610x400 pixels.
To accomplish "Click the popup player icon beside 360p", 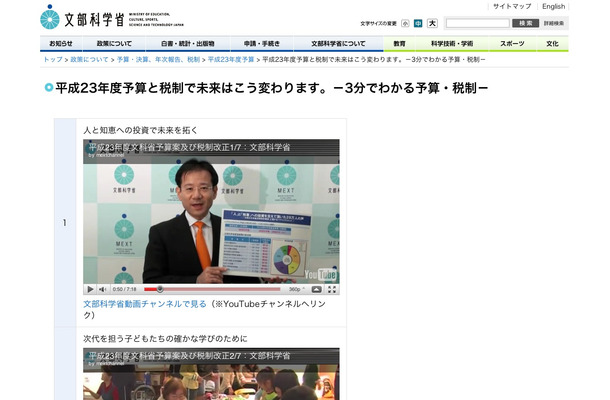I will point(317,289).
